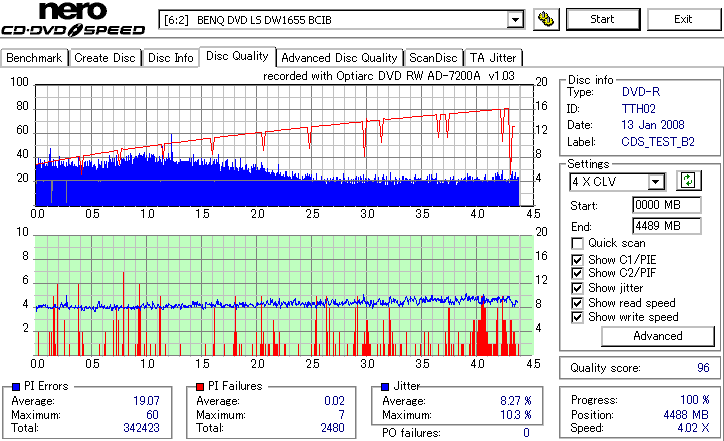
Task: Uncheck Show write speed option
Action: [577, 317]
